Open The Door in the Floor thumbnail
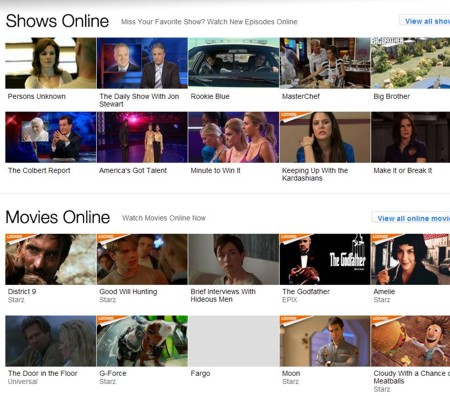The width and height of the screenshot is (450, 396). (x=51, y=341)
